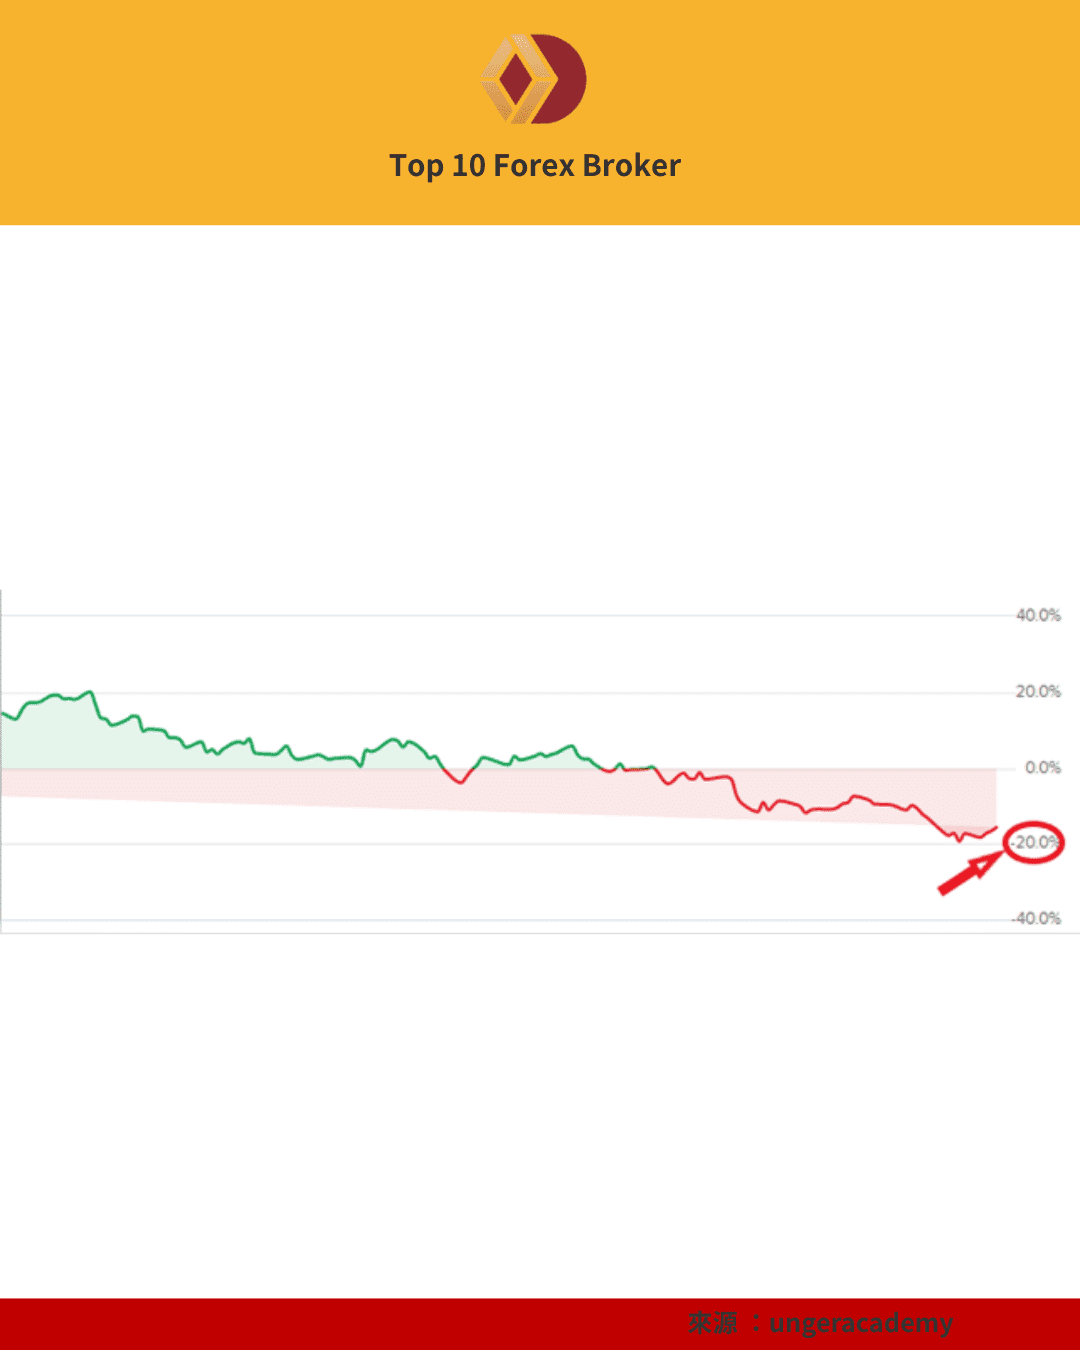Open the ungeracademy source link
Screen dimensions: 1080x1350
[860, 1323]
